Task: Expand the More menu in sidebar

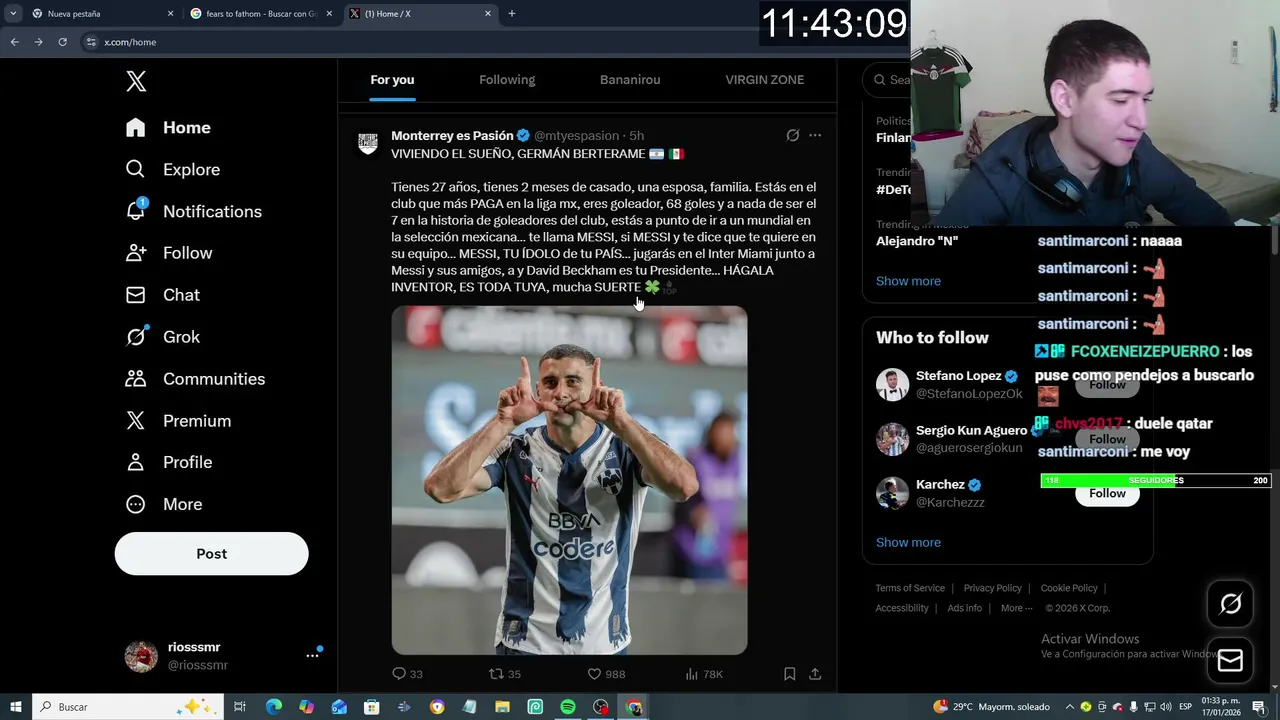Action: coord(164,504)
